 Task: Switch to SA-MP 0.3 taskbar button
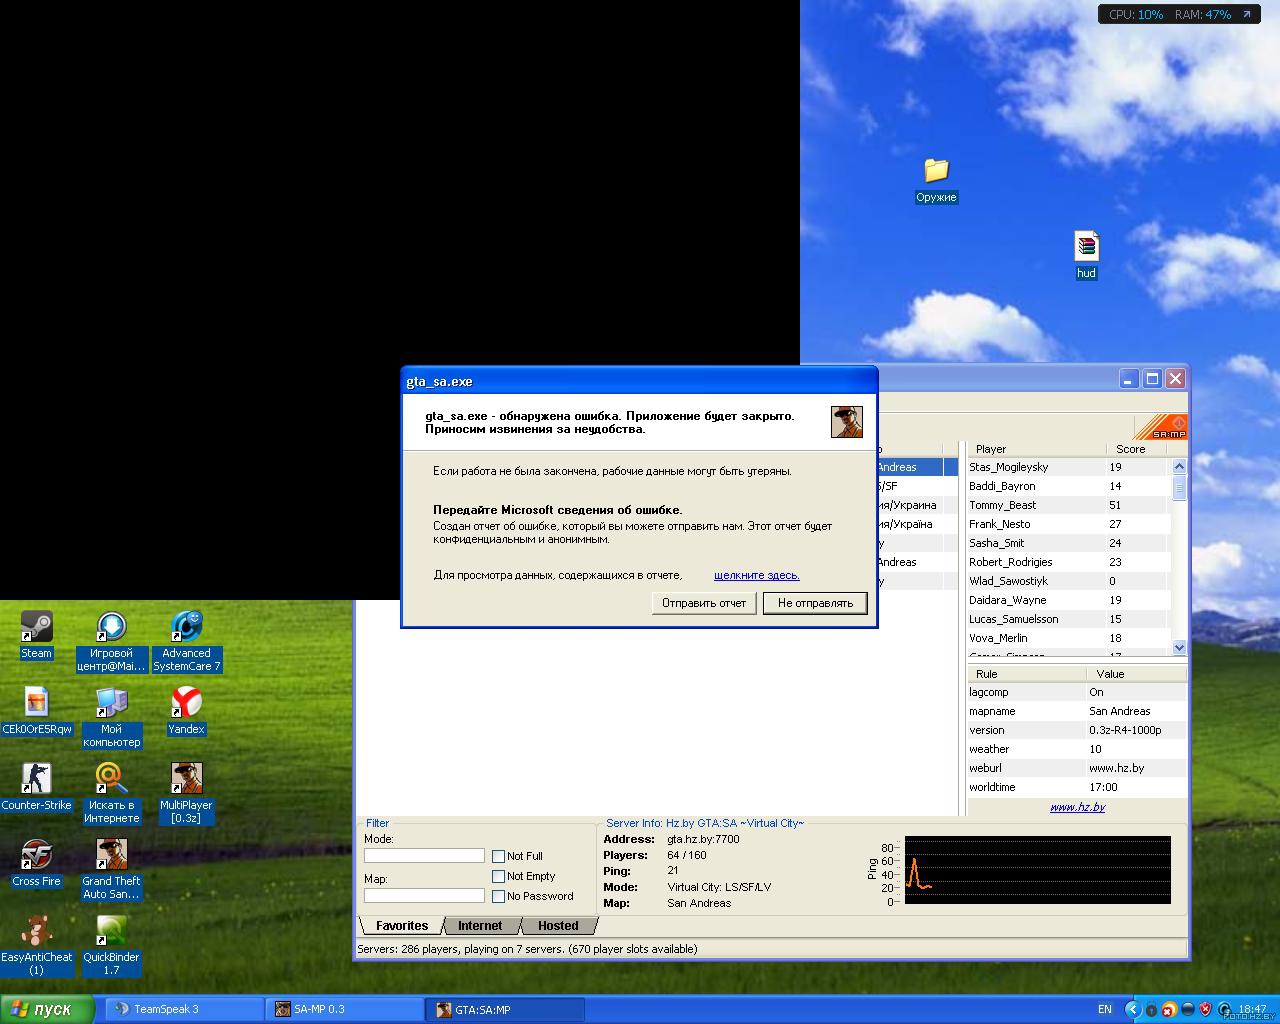[343, 1009]
